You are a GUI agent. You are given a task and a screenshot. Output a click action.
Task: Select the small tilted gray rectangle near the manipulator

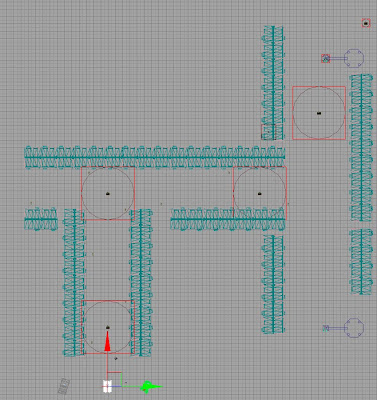pyautogui.click(x=63, y=386)
